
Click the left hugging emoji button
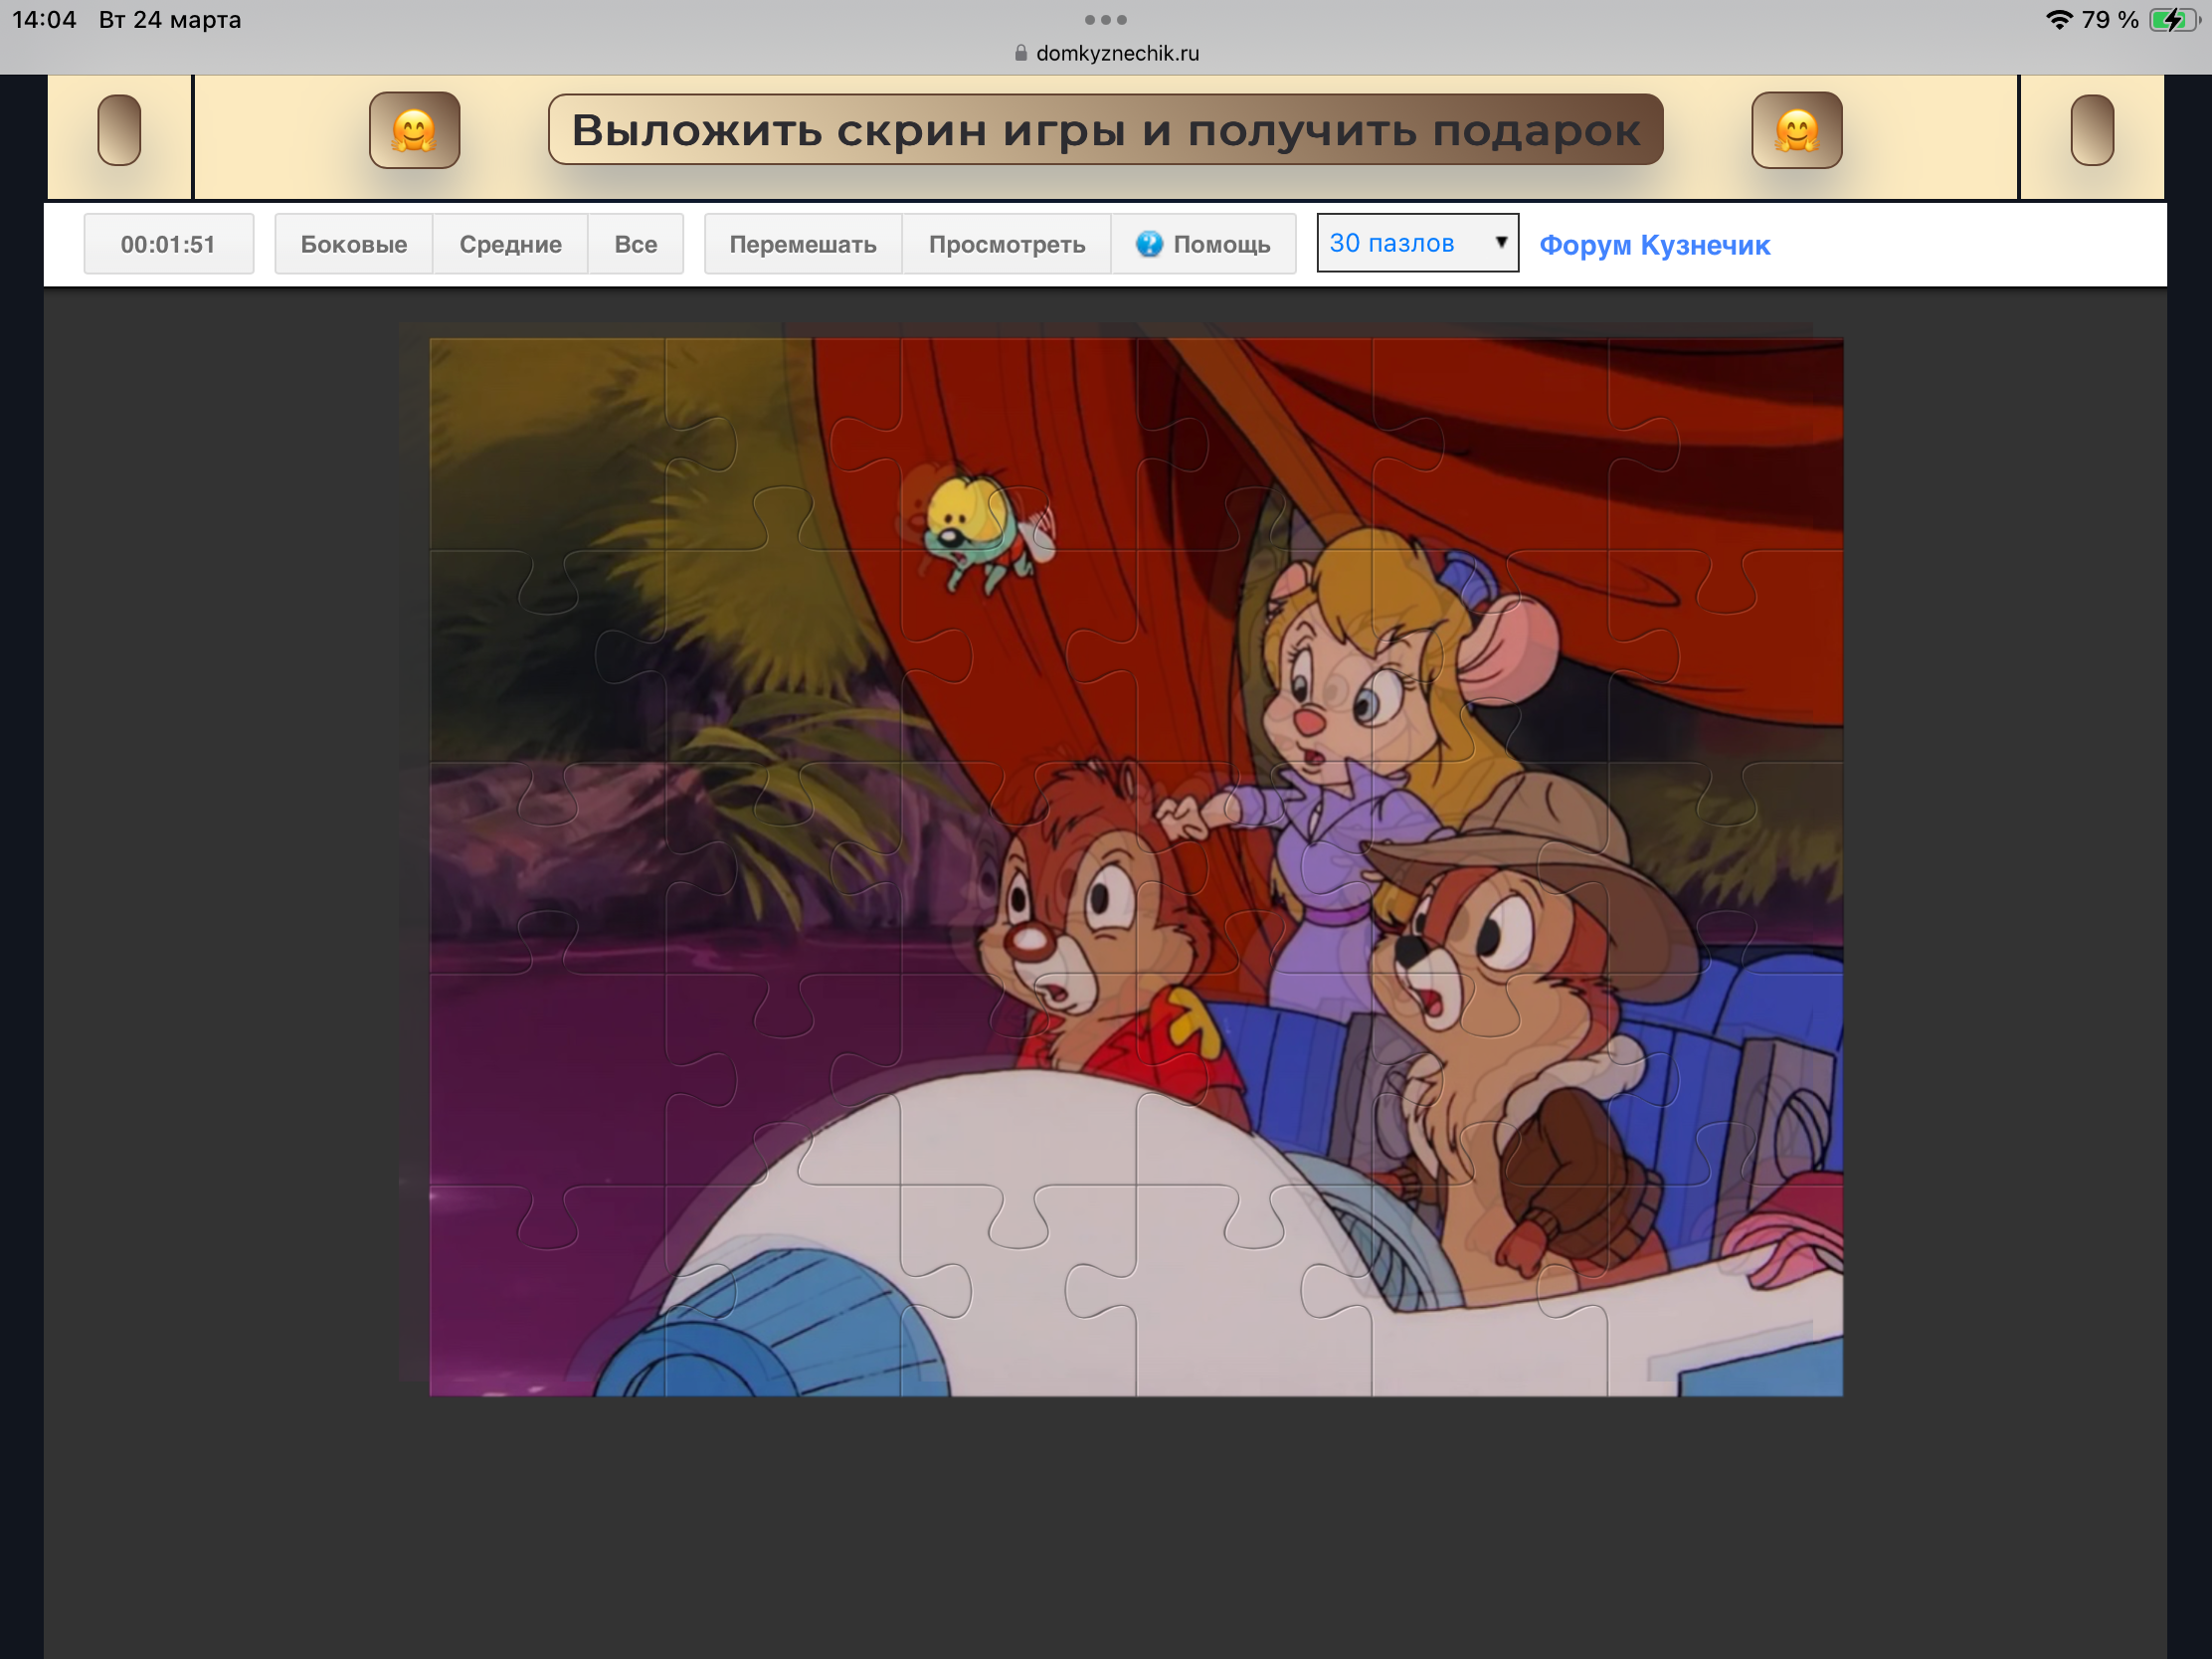click(x=414, y=130)
